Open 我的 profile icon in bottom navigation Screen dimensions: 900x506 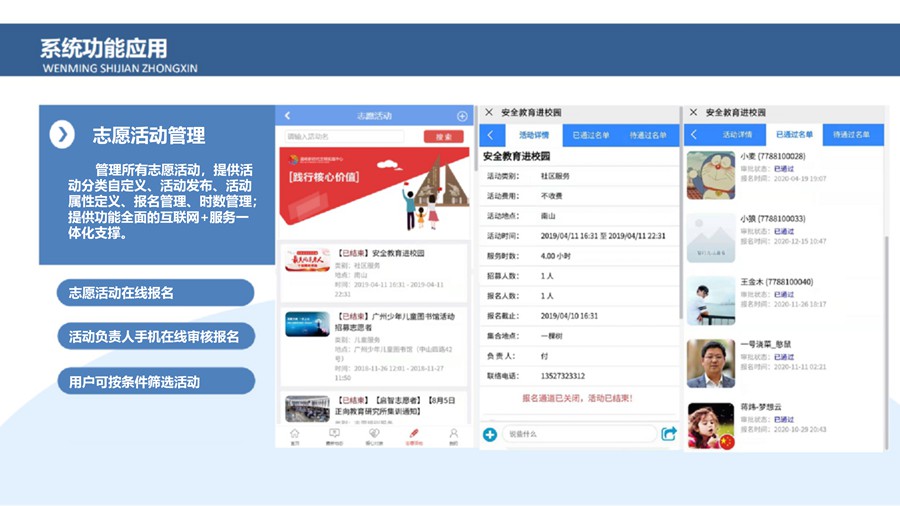pyautogui.click(x=453, y=435)
